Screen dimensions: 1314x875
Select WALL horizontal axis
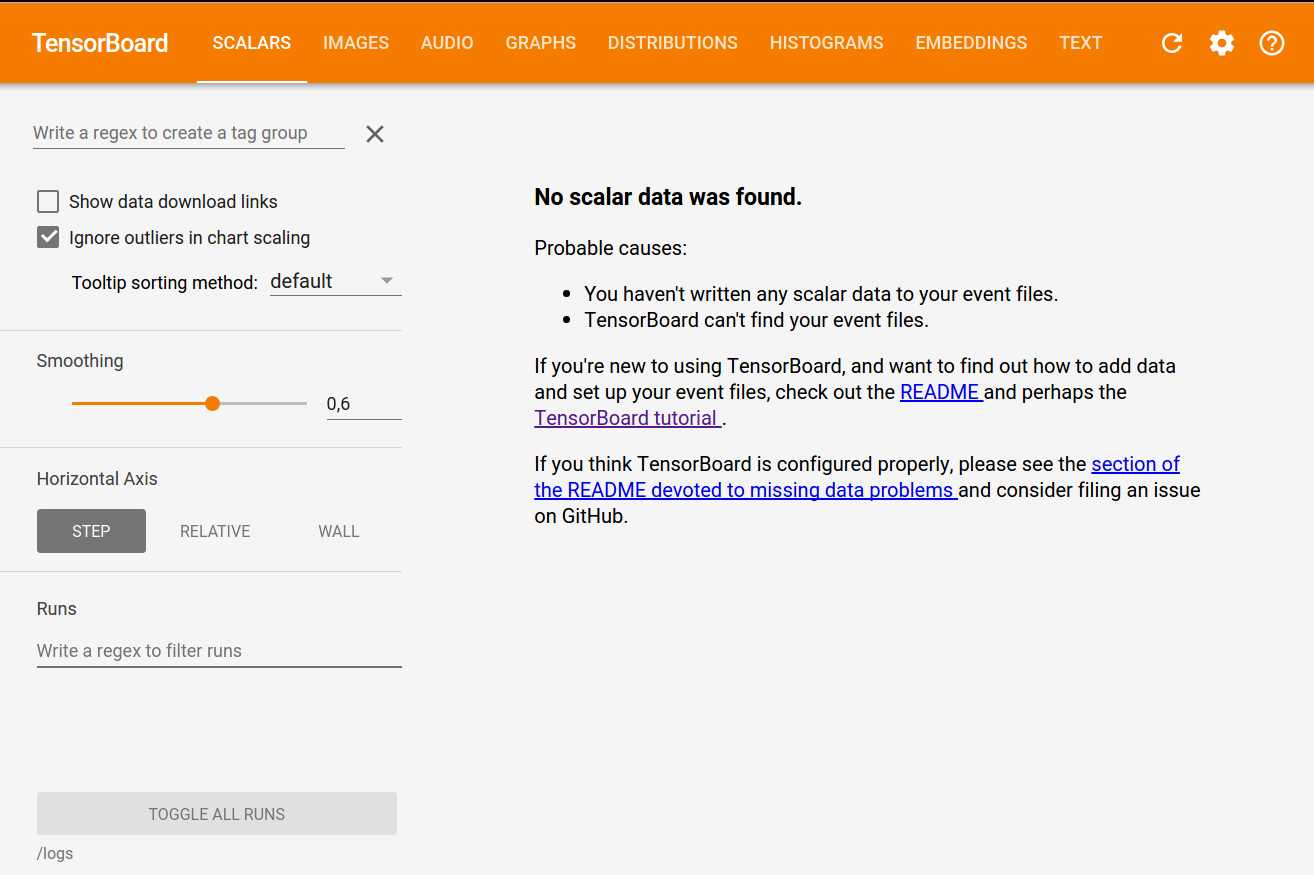pos(339,531)
